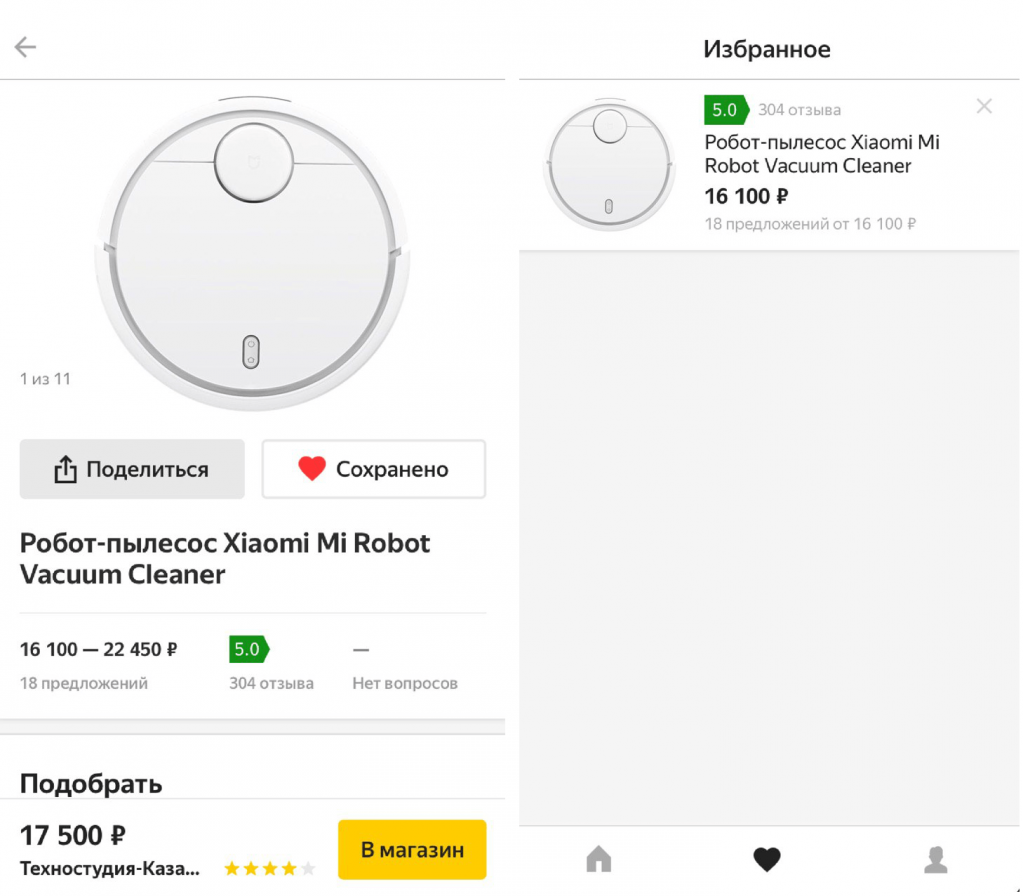Open the home tab icon
This screenshot has width=1023, height=896.
point(598,859)
